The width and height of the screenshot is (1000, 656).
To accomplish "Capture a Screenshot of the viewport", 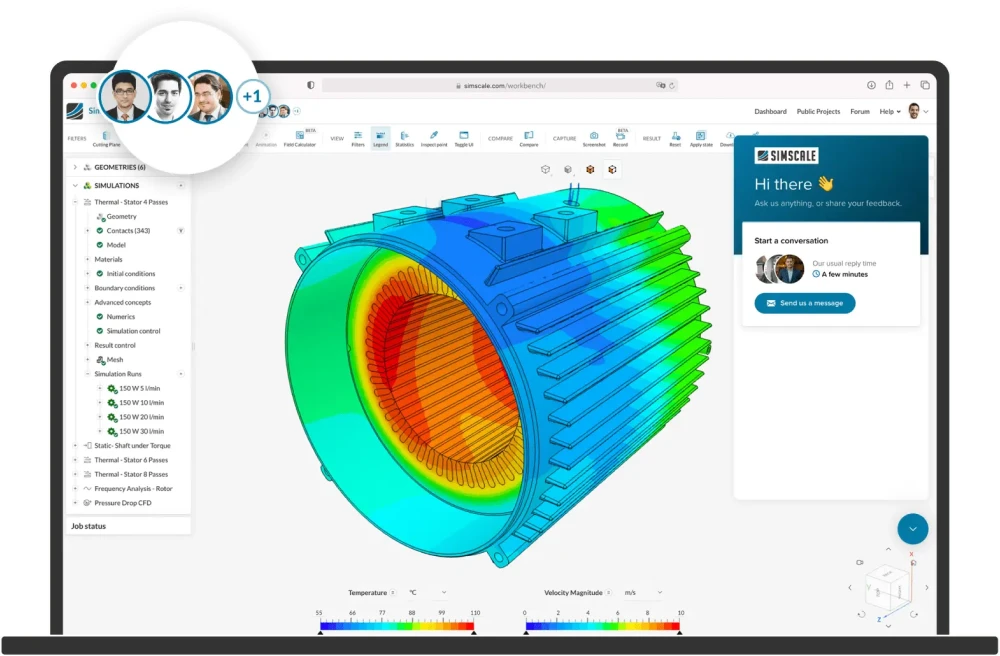I will (x=594, y=135).
